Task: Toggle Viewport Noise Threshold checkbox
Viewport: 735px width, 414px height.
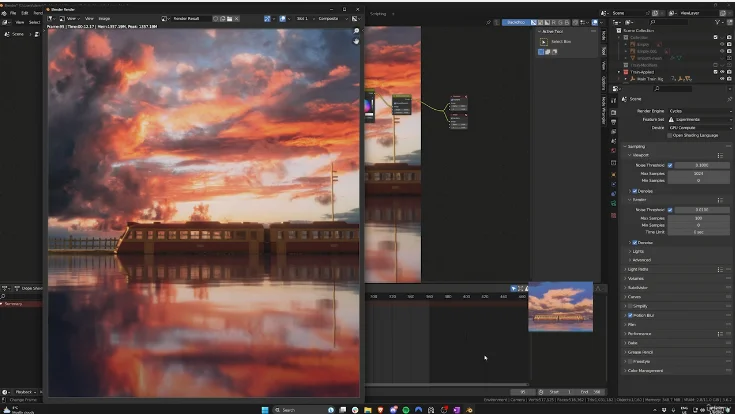Action: (x=670, y=165)
